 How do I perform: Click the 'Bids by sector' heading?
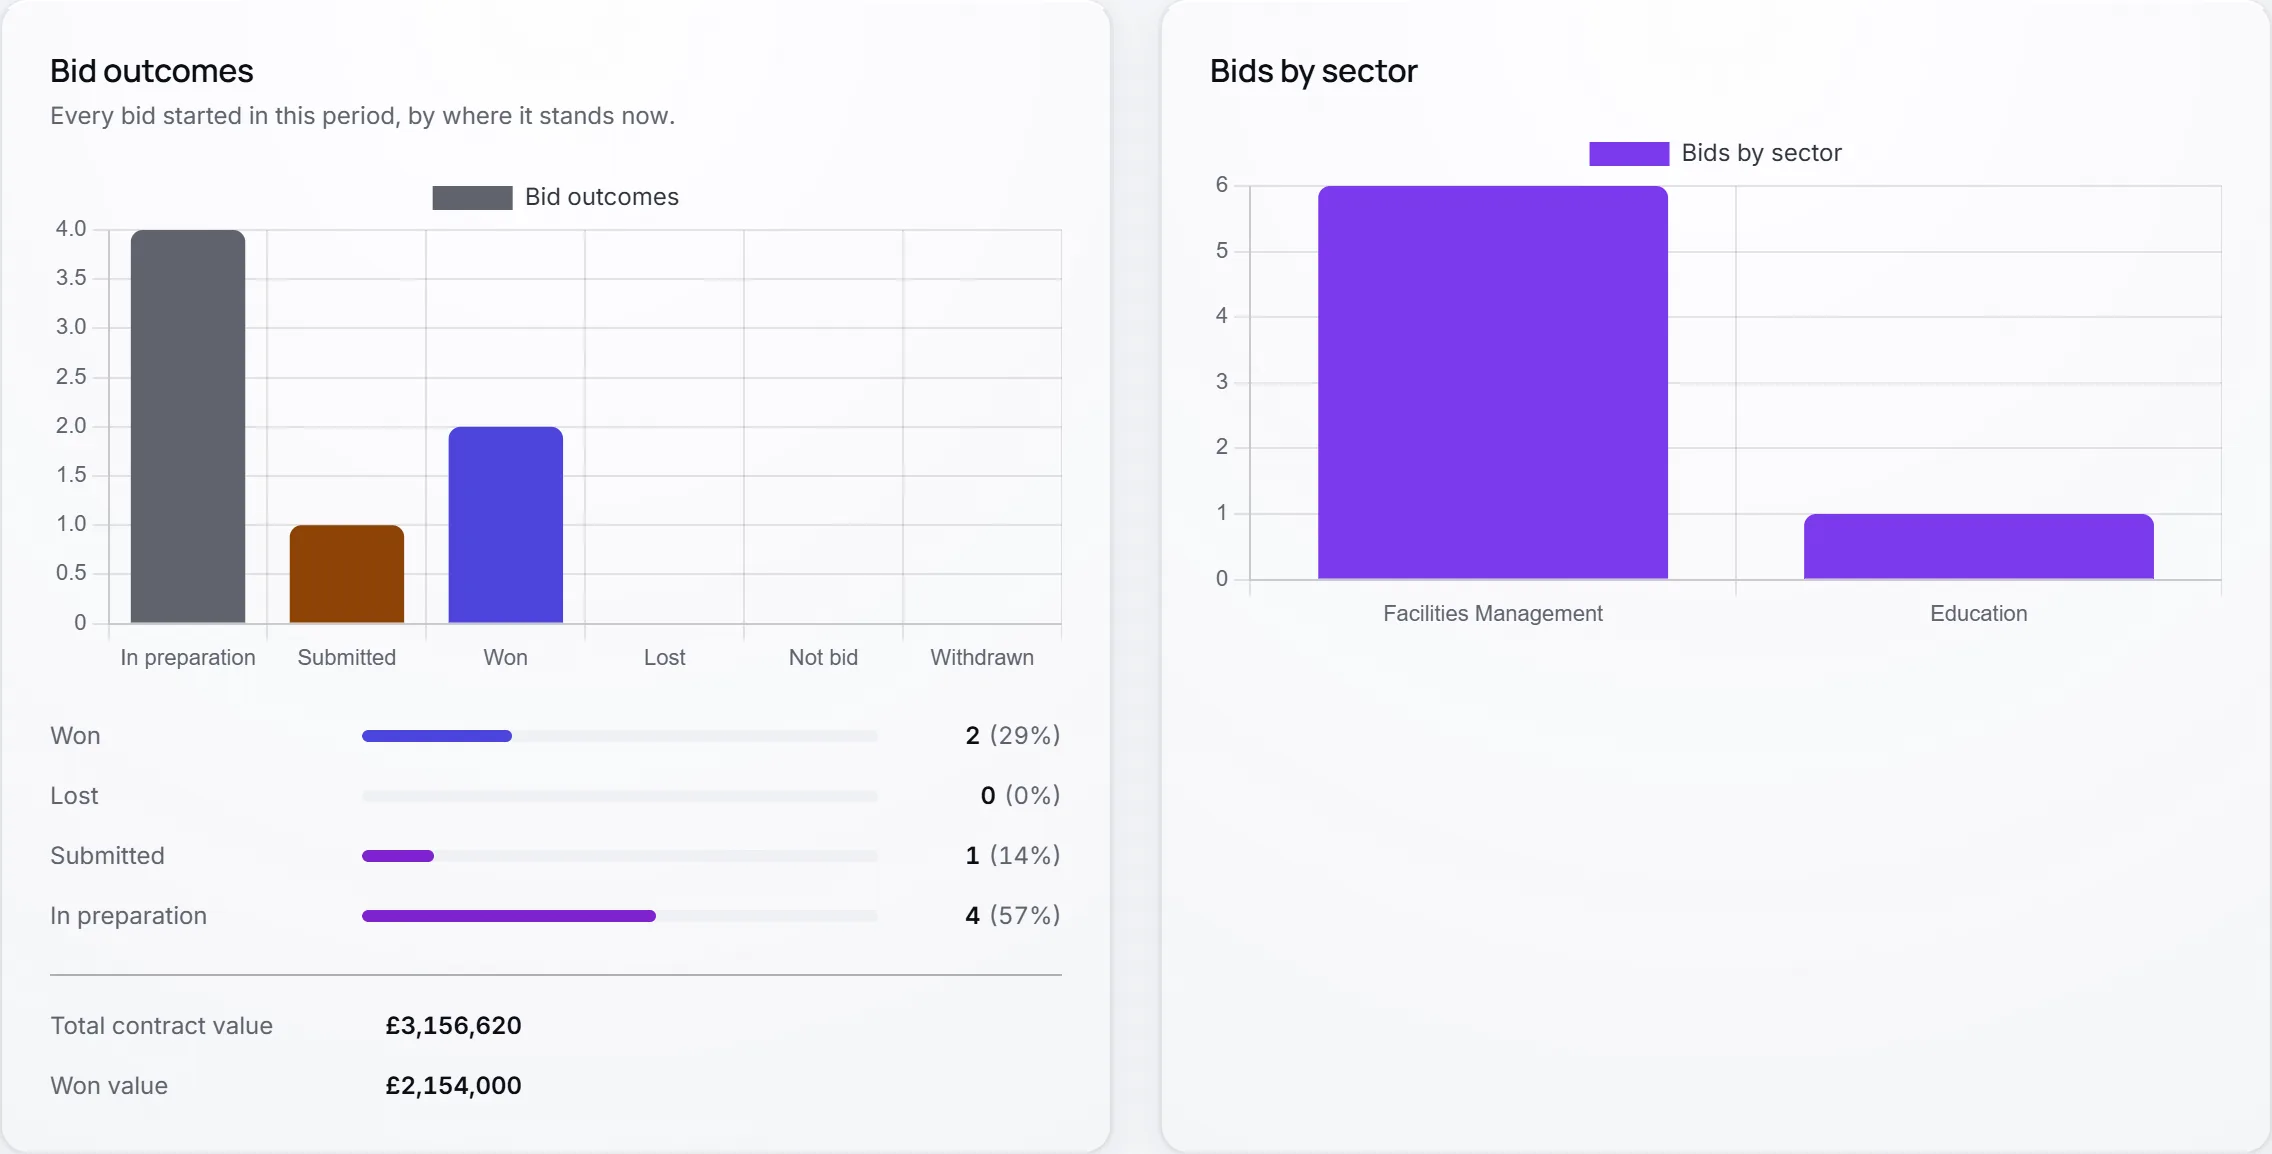1314,71
